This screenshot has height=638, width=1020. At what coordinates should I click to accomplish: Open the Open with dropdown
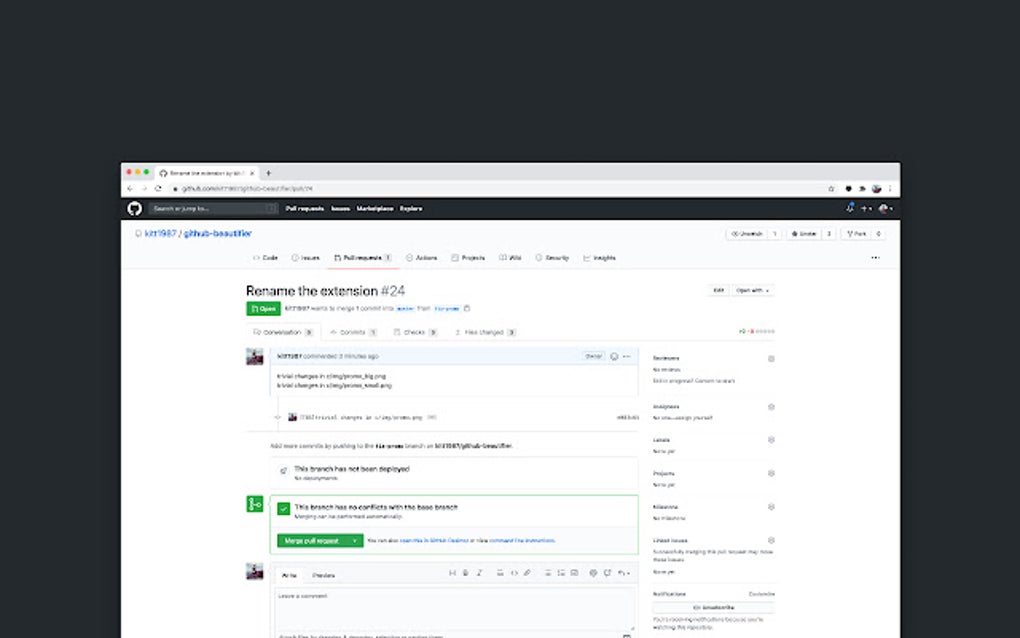751,290
